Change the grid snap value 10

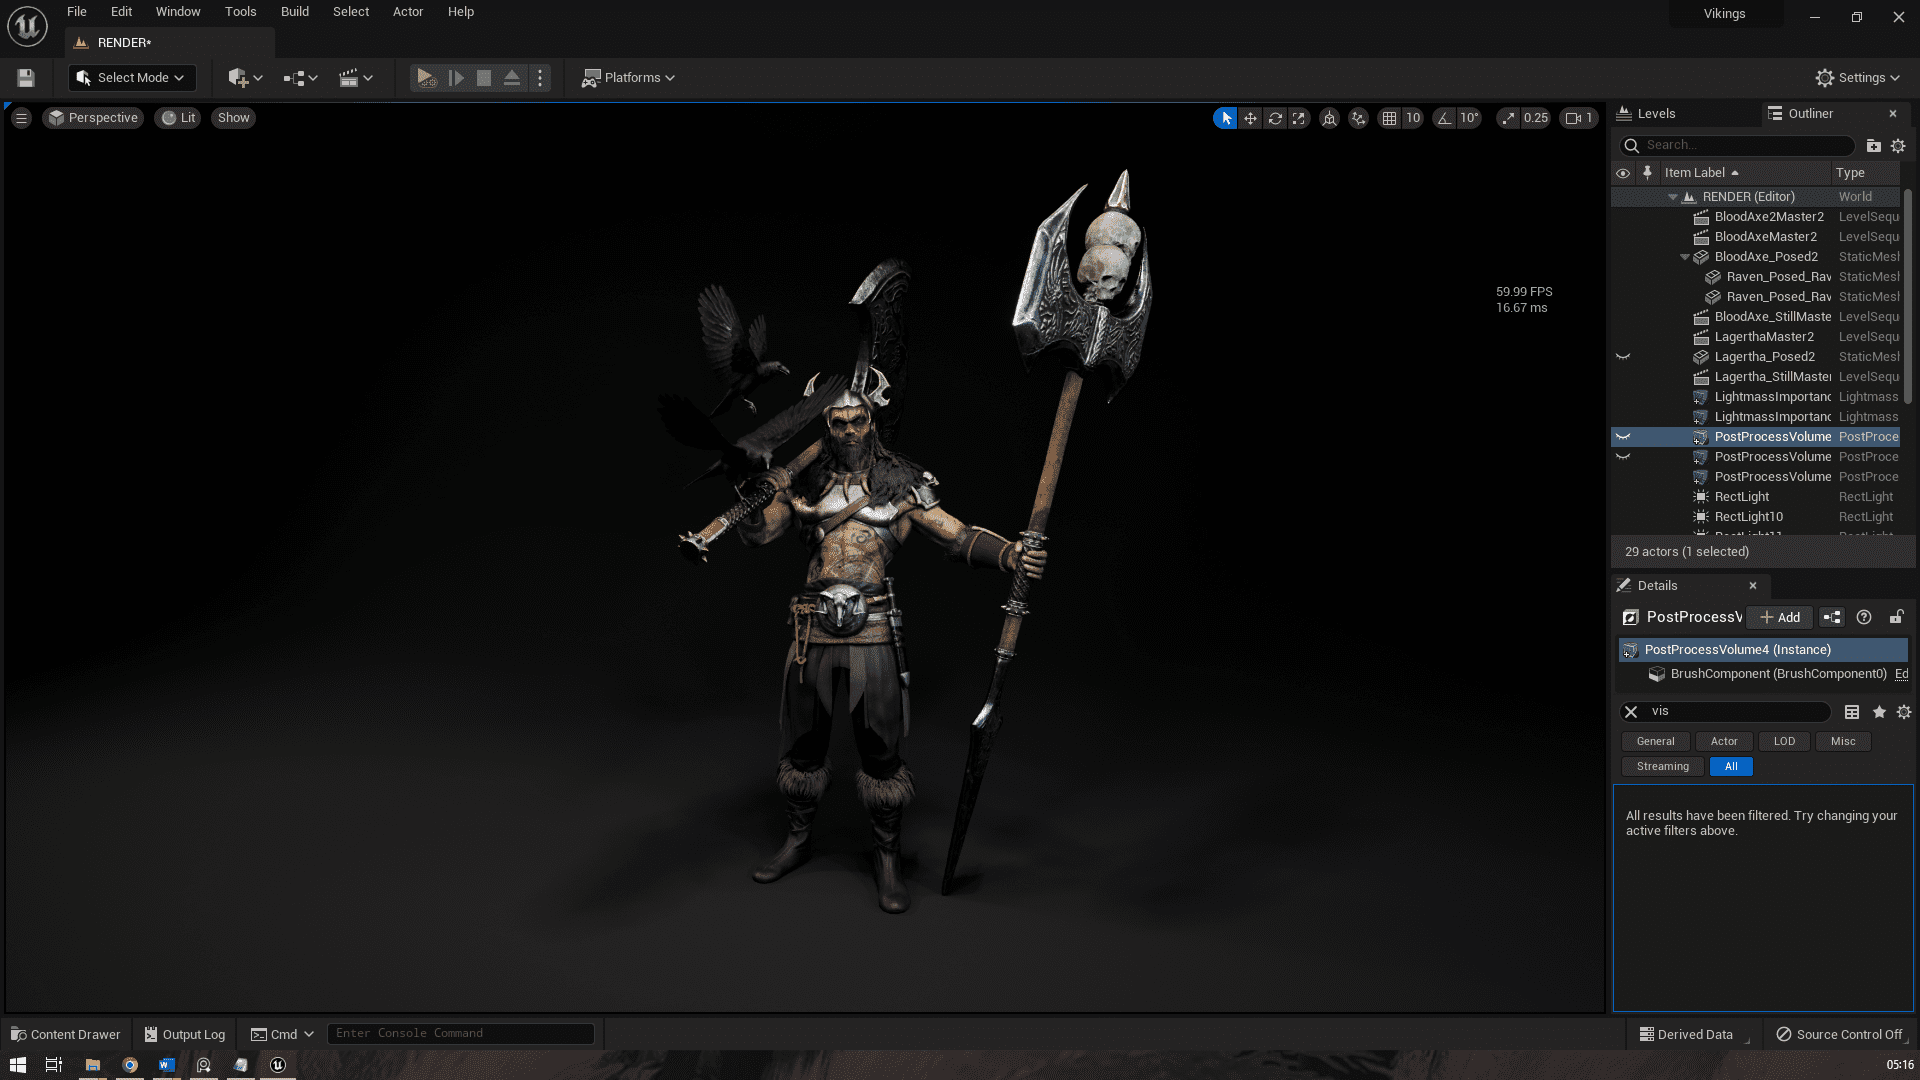click(x=1413, y=118)
